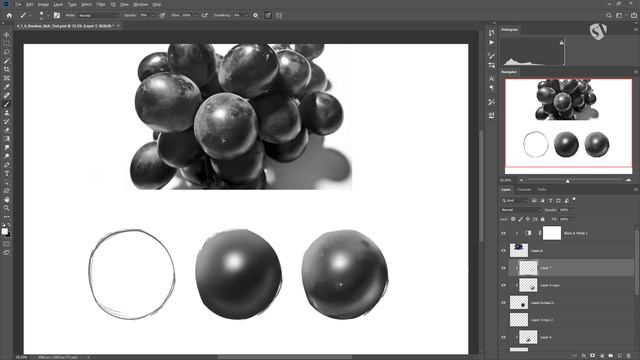
Task: Add a layer mask
Action: pos(593,356)
